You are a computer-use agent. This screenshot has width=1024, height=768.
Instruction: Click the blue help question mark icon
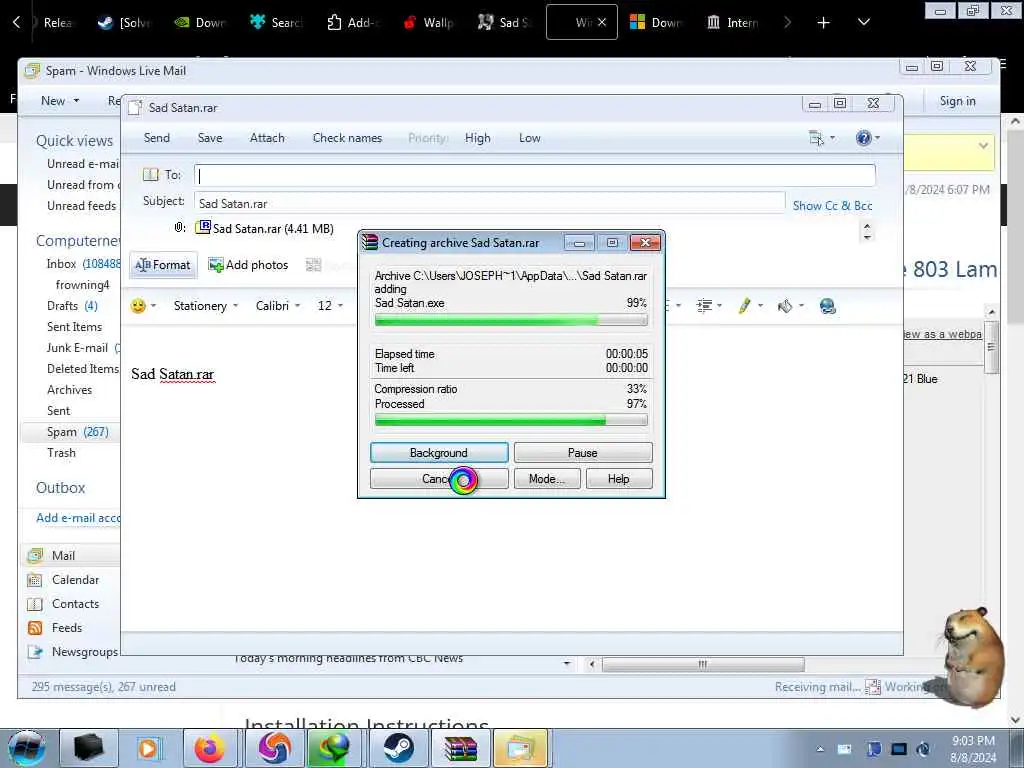click(x=863, y=138)
